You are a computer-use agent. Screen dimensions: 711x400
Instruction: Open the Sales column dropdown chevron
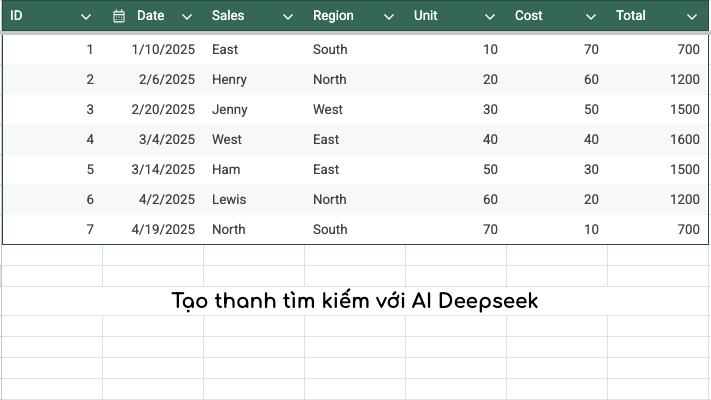(x=288, y=17)
